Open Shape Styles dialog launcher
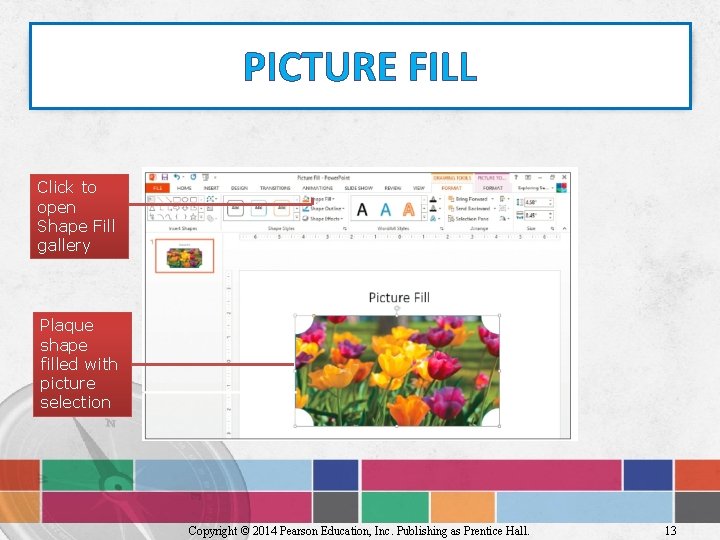 (344, 228)
